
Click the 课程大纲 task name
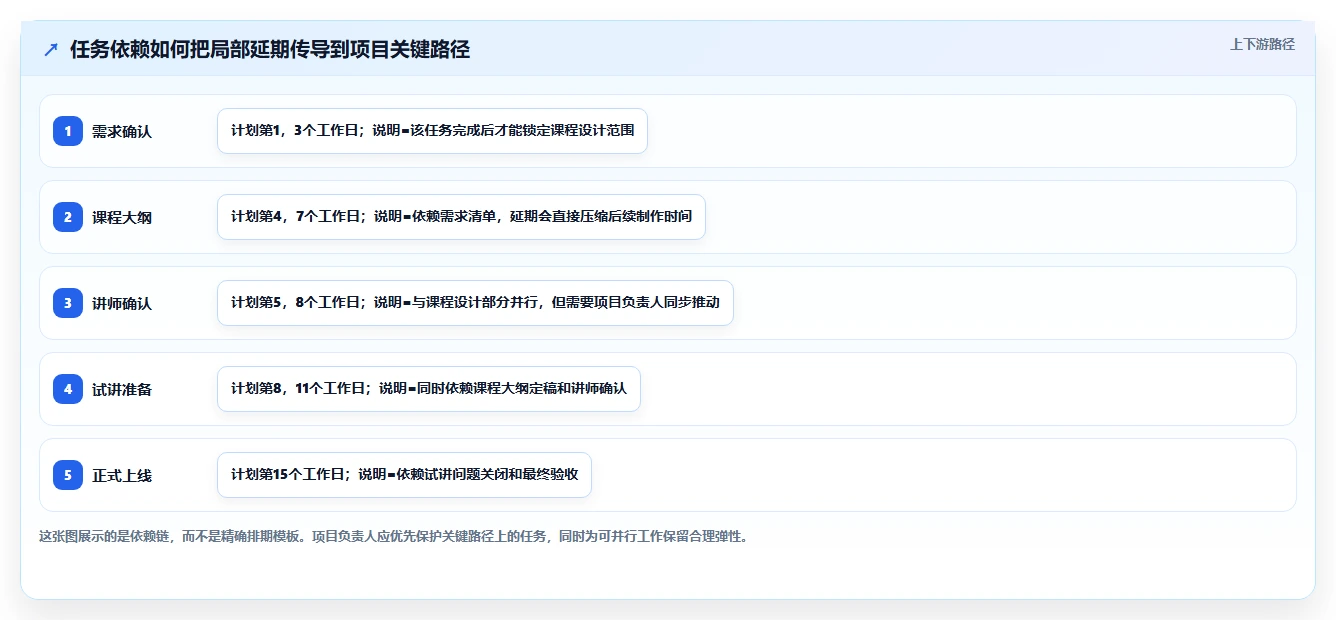coord(122,217)
